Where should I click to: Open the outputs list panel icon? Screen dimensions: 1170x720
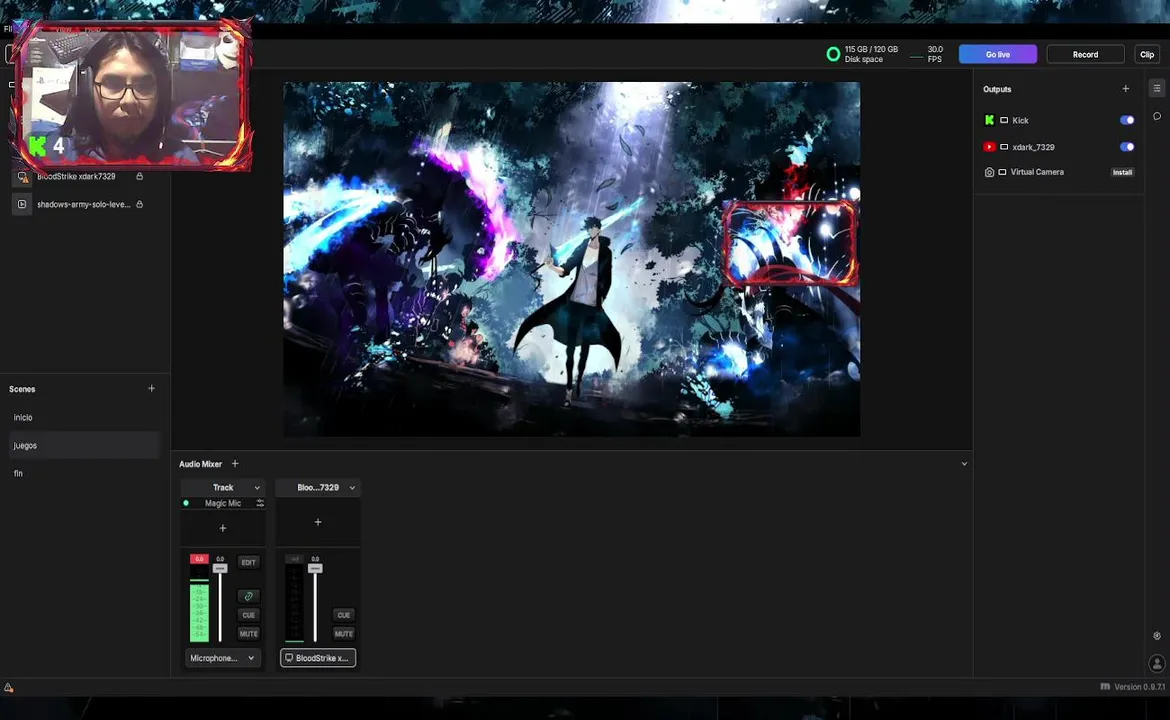tap(1157, 88)
